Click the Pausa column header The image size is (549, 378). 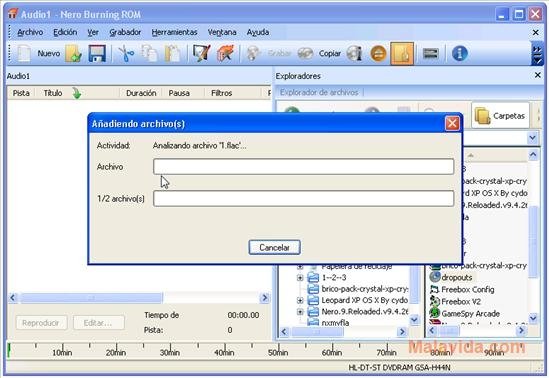pos(179,93)
